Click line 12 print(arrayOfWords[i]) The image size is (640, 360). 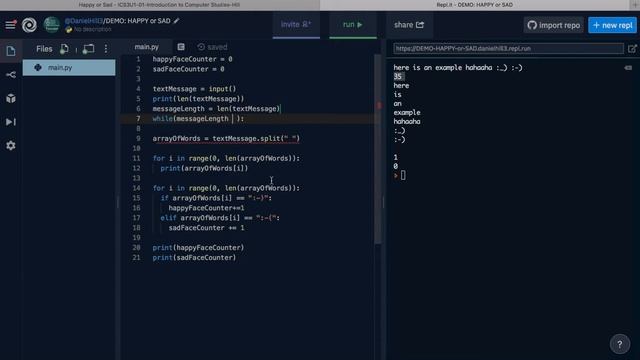tap(204, 168)
